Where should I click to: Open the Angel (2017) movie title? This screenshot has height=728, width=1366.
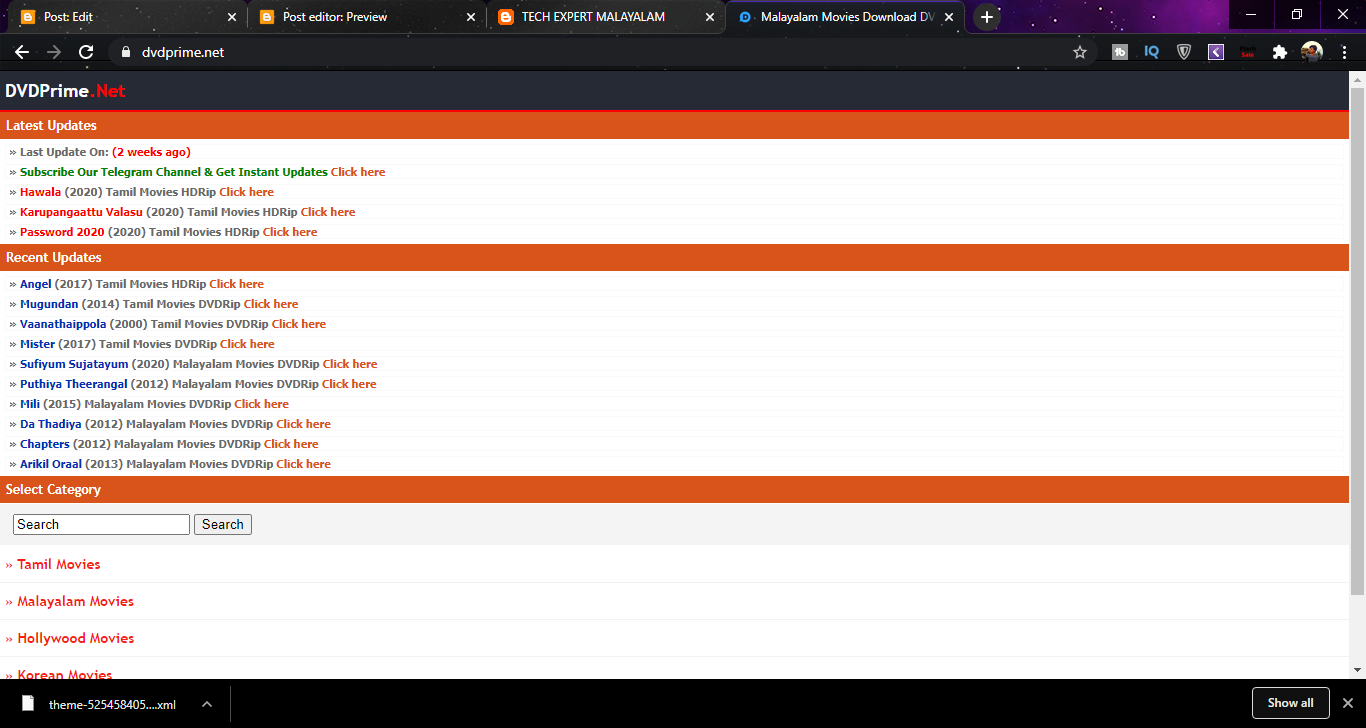(x=36, y=284)
